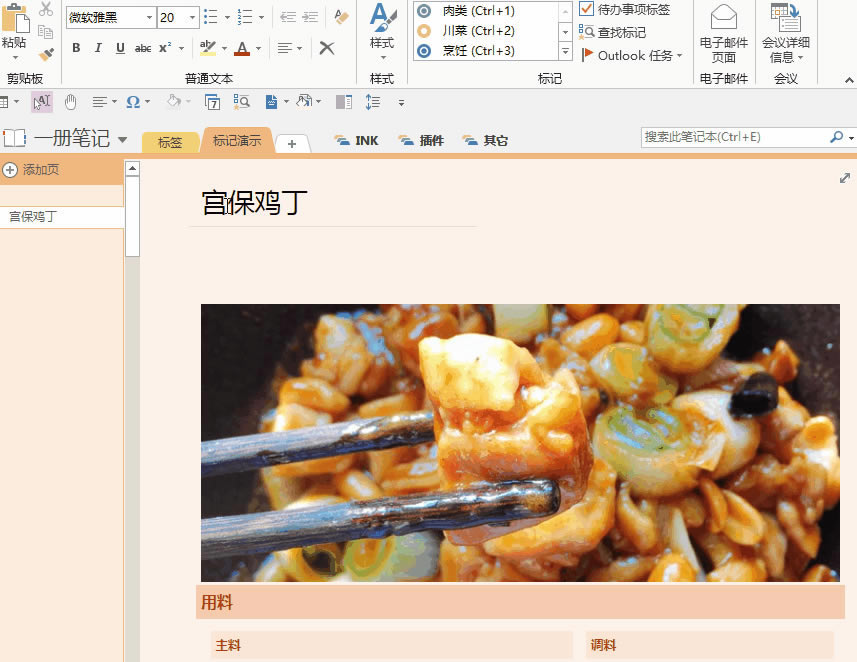The width and height of the screenshot is (857, 662).
Task: Click the blue document page icon
Action: 271,102
